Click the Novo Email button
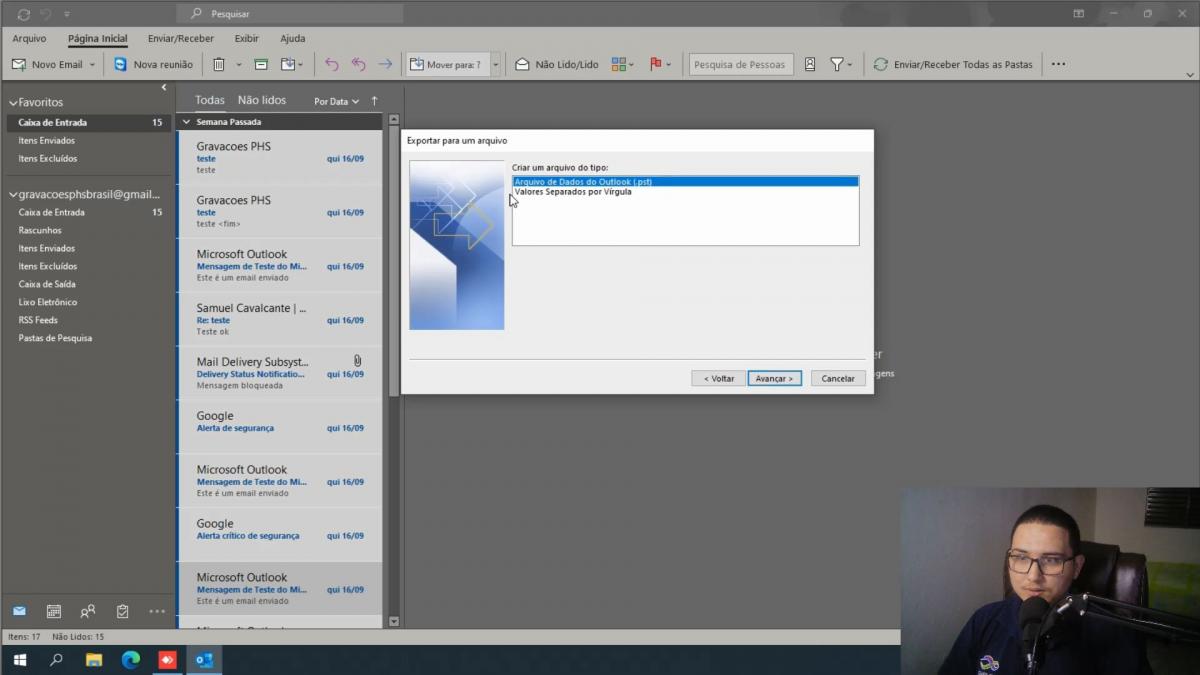1200x675 pixels. (47, 64)
